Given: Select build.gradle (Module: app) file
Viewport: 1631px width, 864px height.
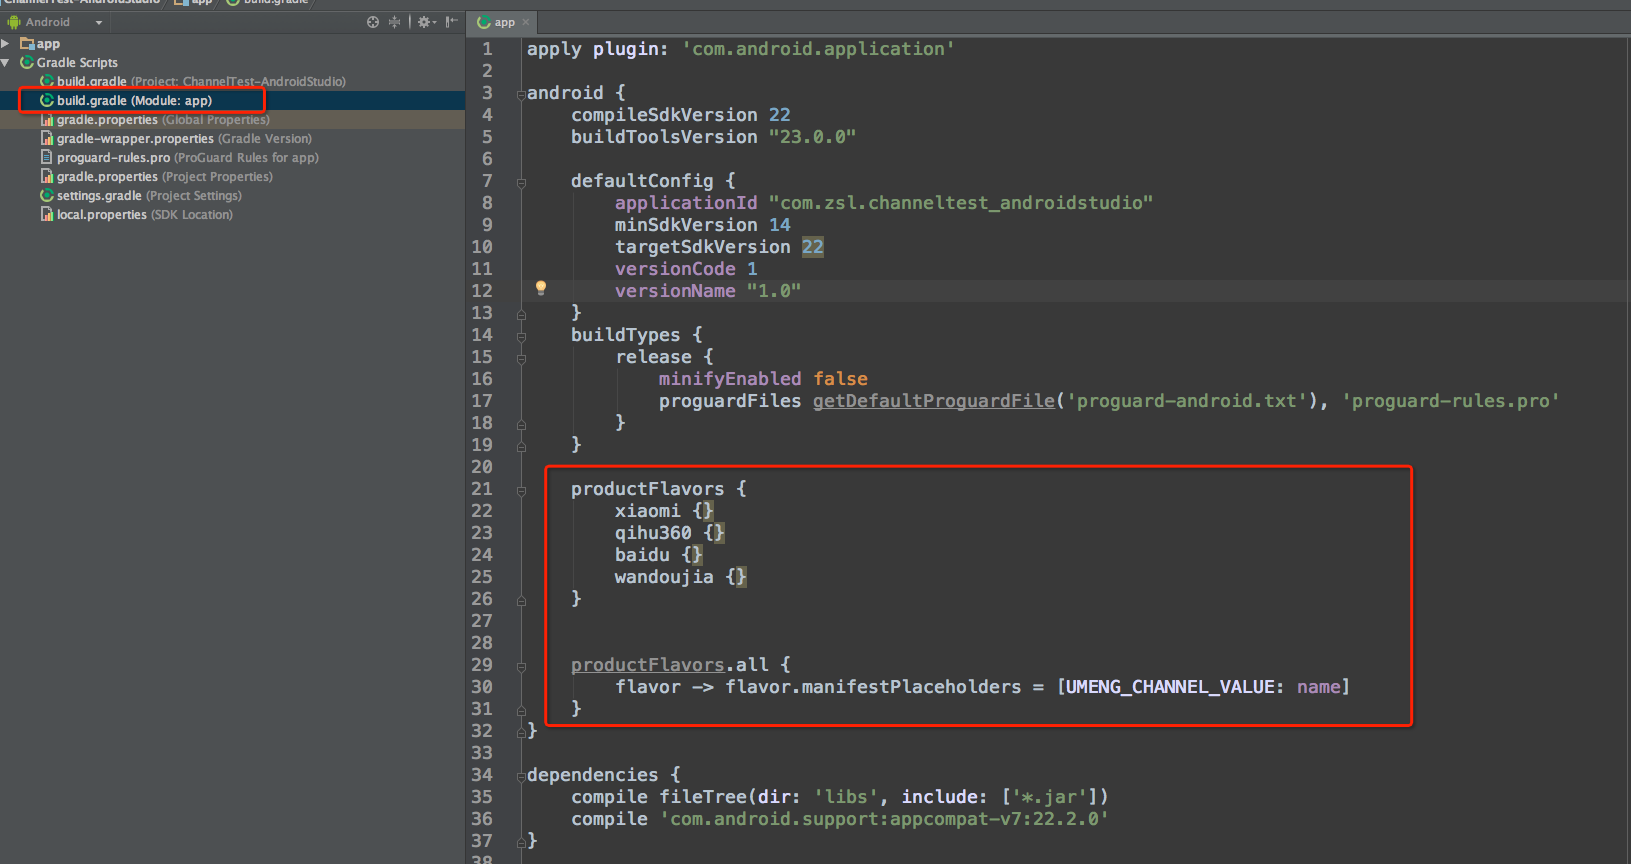Looking at the screenshot, I should tap(126, 101).
